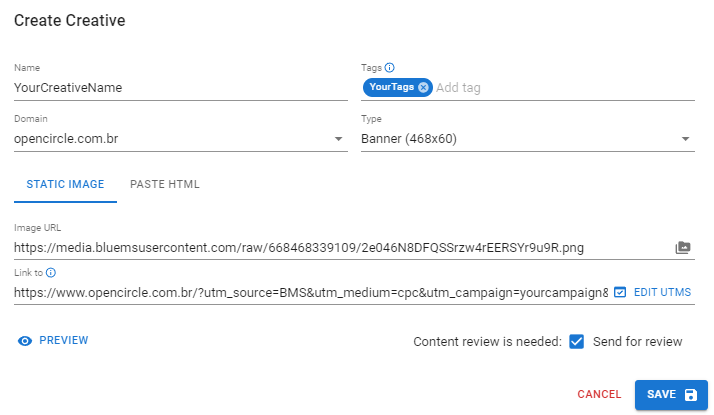Expand the Type dropdown arrow
Screen dimensions: 714x415
[686, 139]
